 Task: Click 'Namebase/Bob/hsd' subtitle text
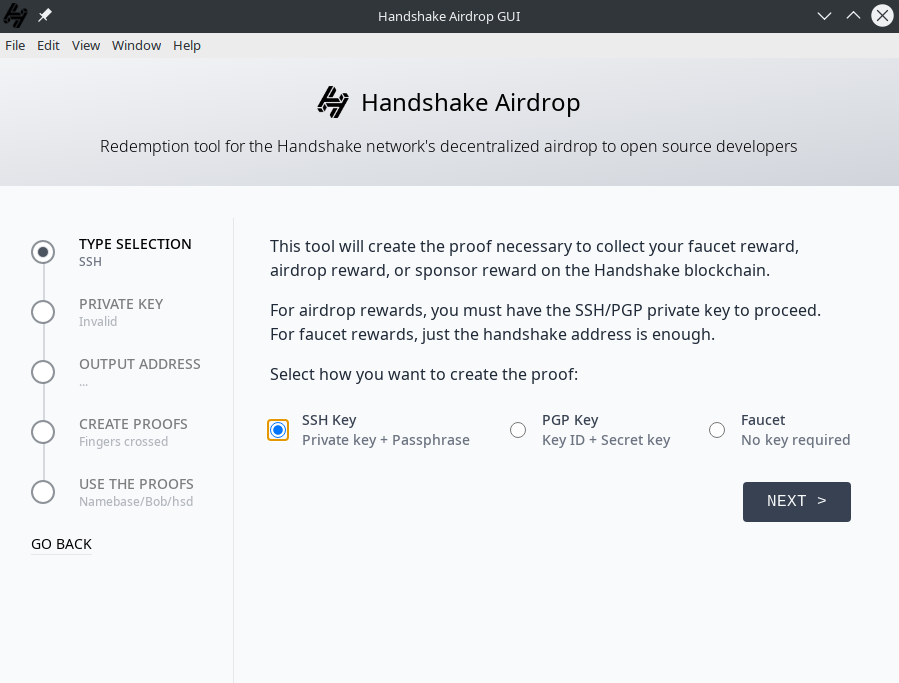(136, 502)
